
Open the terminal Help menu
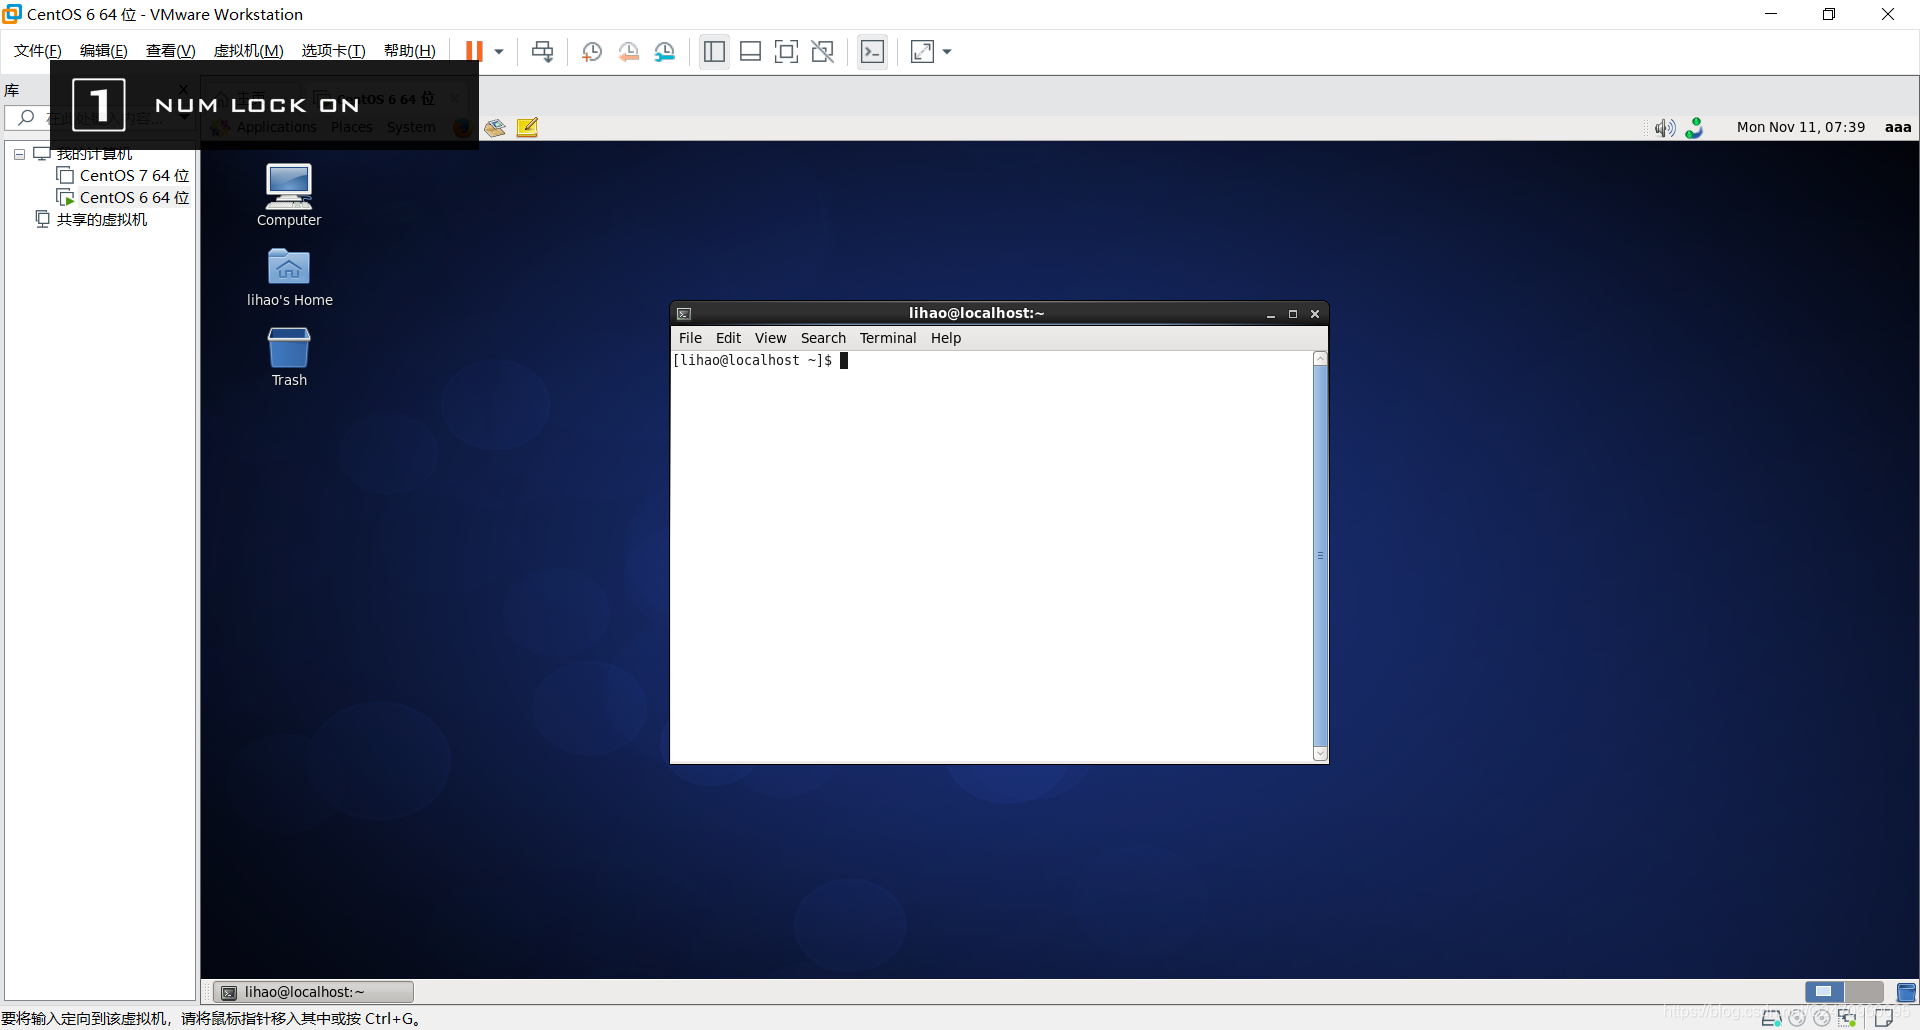[945, 338]
